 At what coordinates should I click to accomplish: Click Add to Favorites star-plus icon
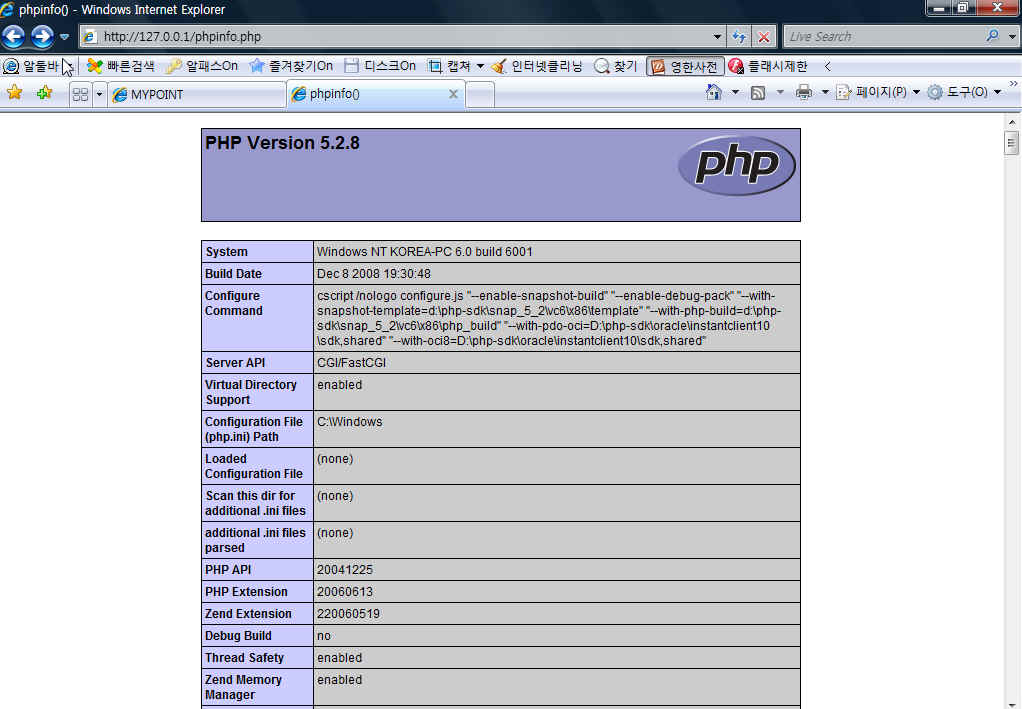44,93
